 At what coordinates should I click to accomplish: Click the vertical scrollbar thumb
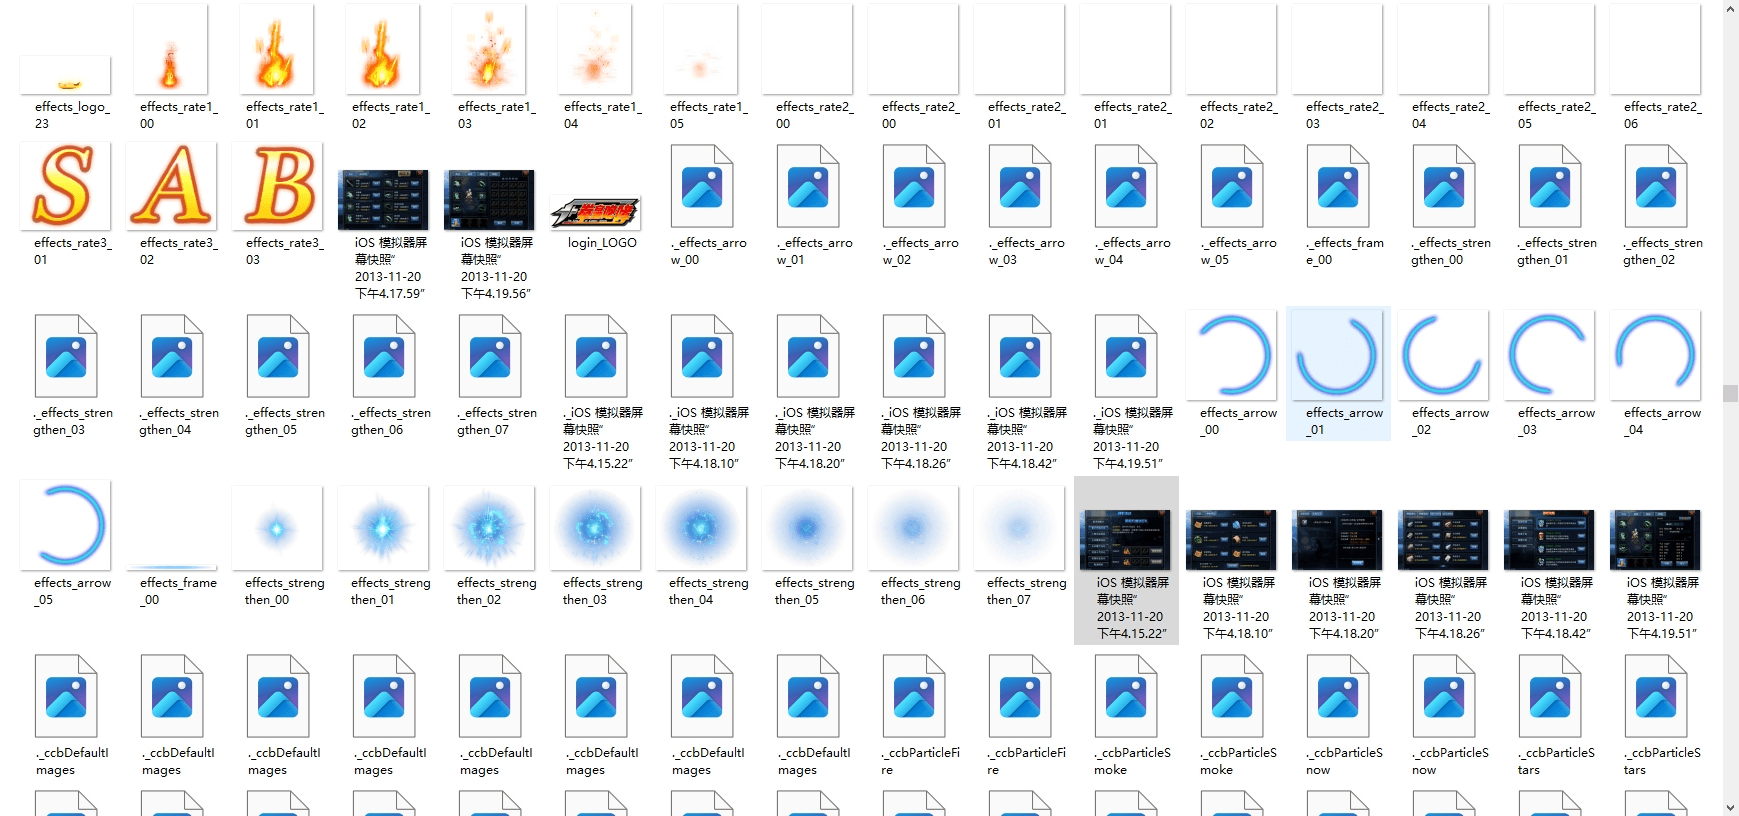point(1730,393)
